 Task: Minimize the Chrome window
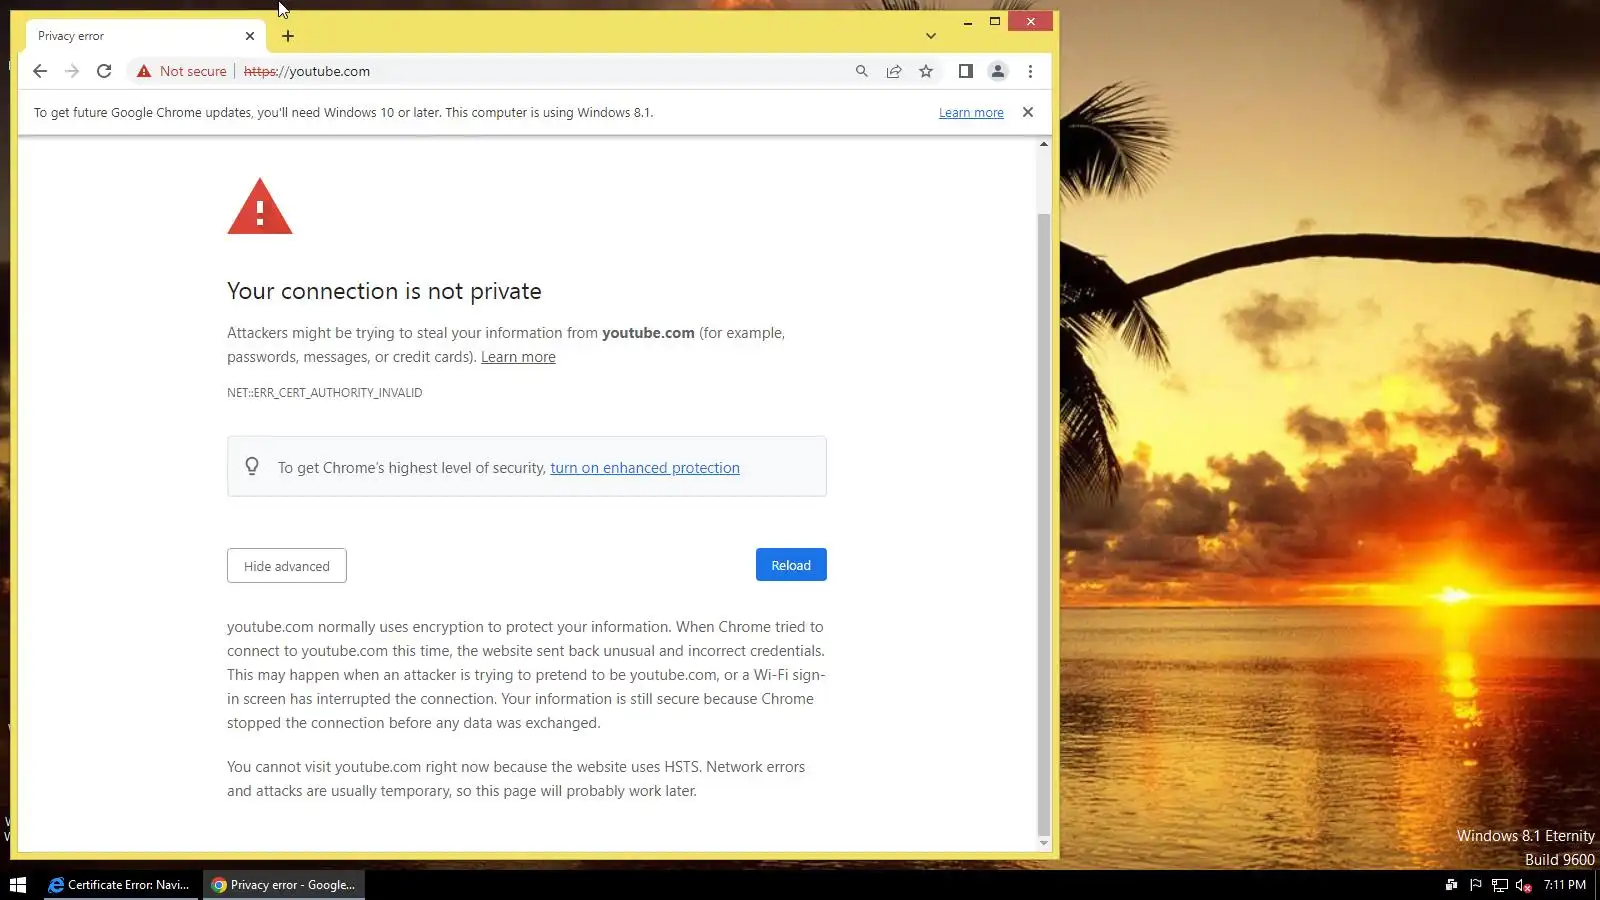coord(968,21)
